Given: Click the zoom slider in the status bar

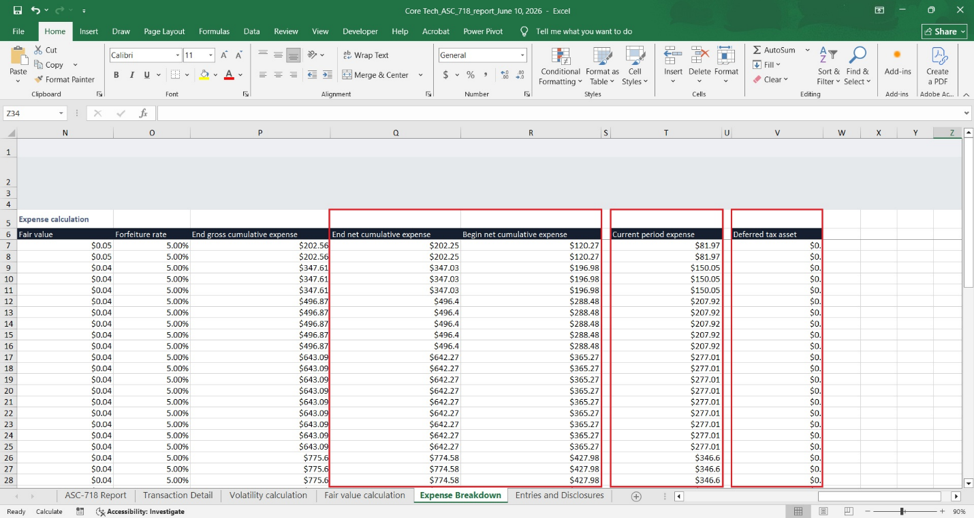Looking at the screenshot, I should pyautogui.click(x=902, y=511).
